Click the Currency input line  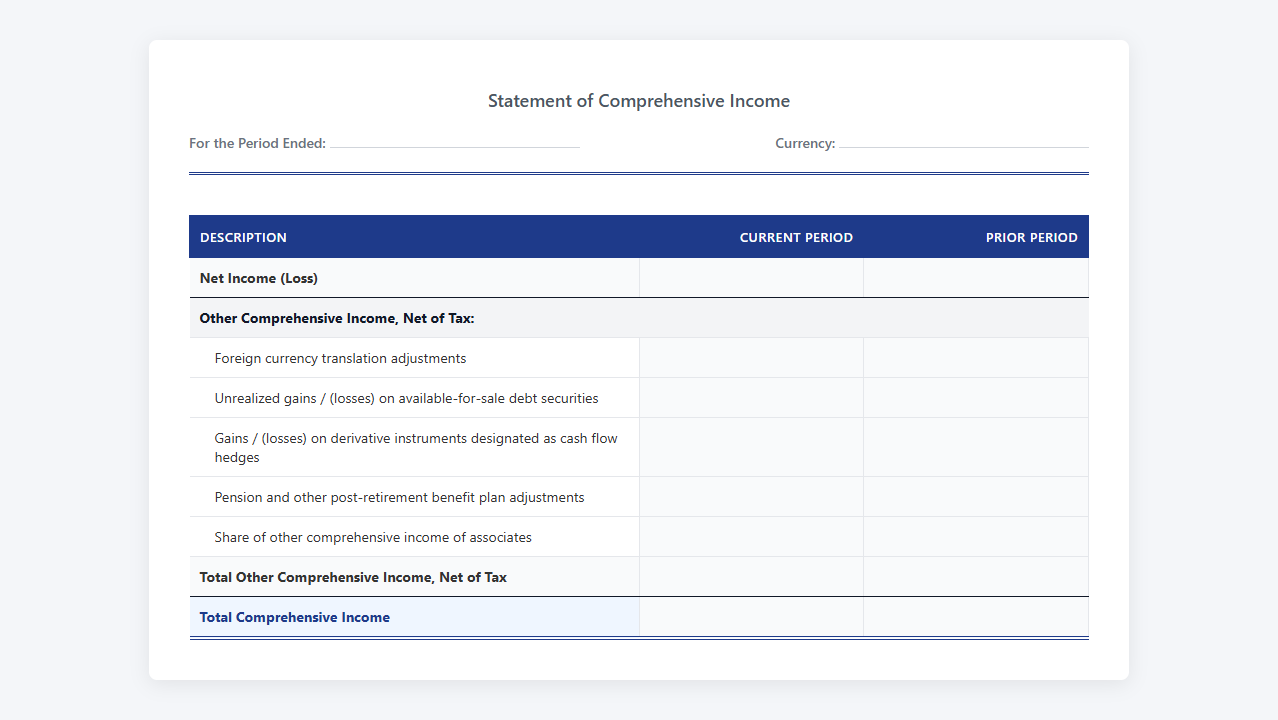[x=964, y=142]
